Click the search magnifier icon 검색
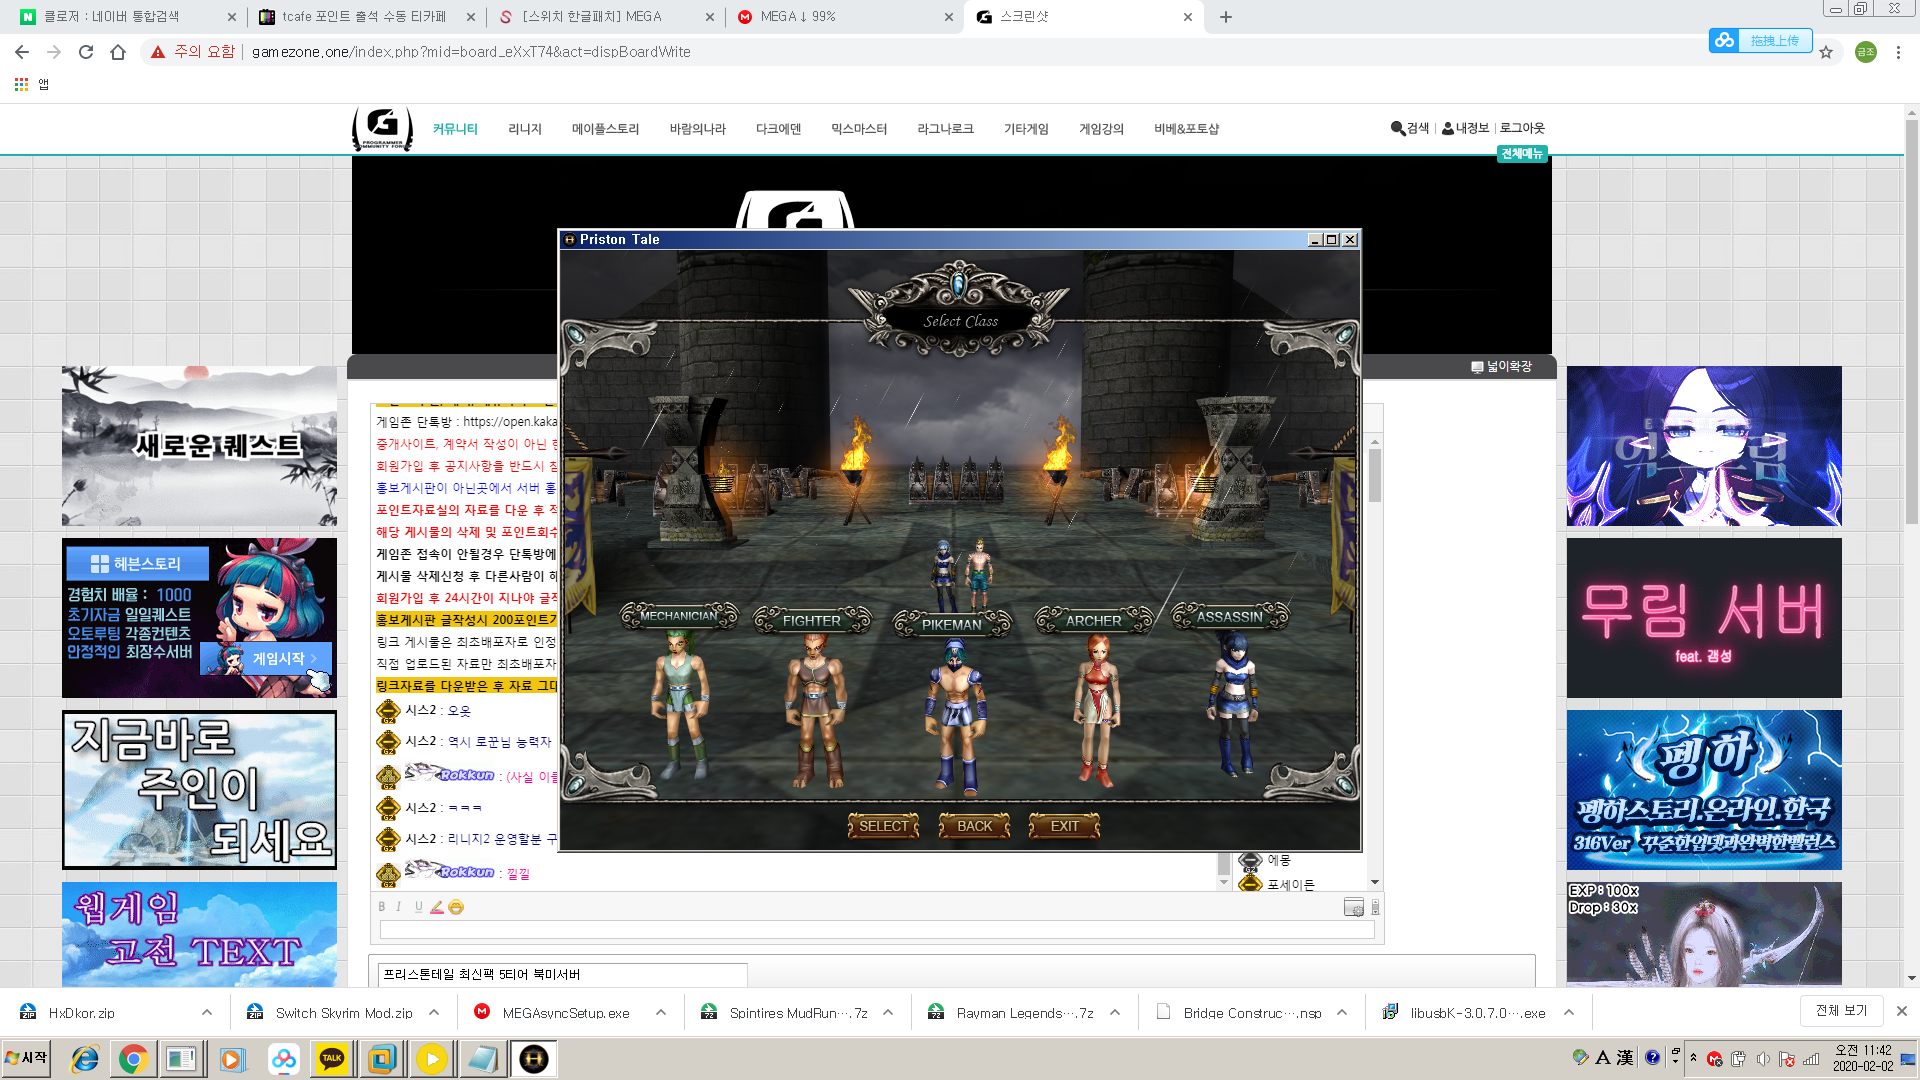 [1409, 128]
